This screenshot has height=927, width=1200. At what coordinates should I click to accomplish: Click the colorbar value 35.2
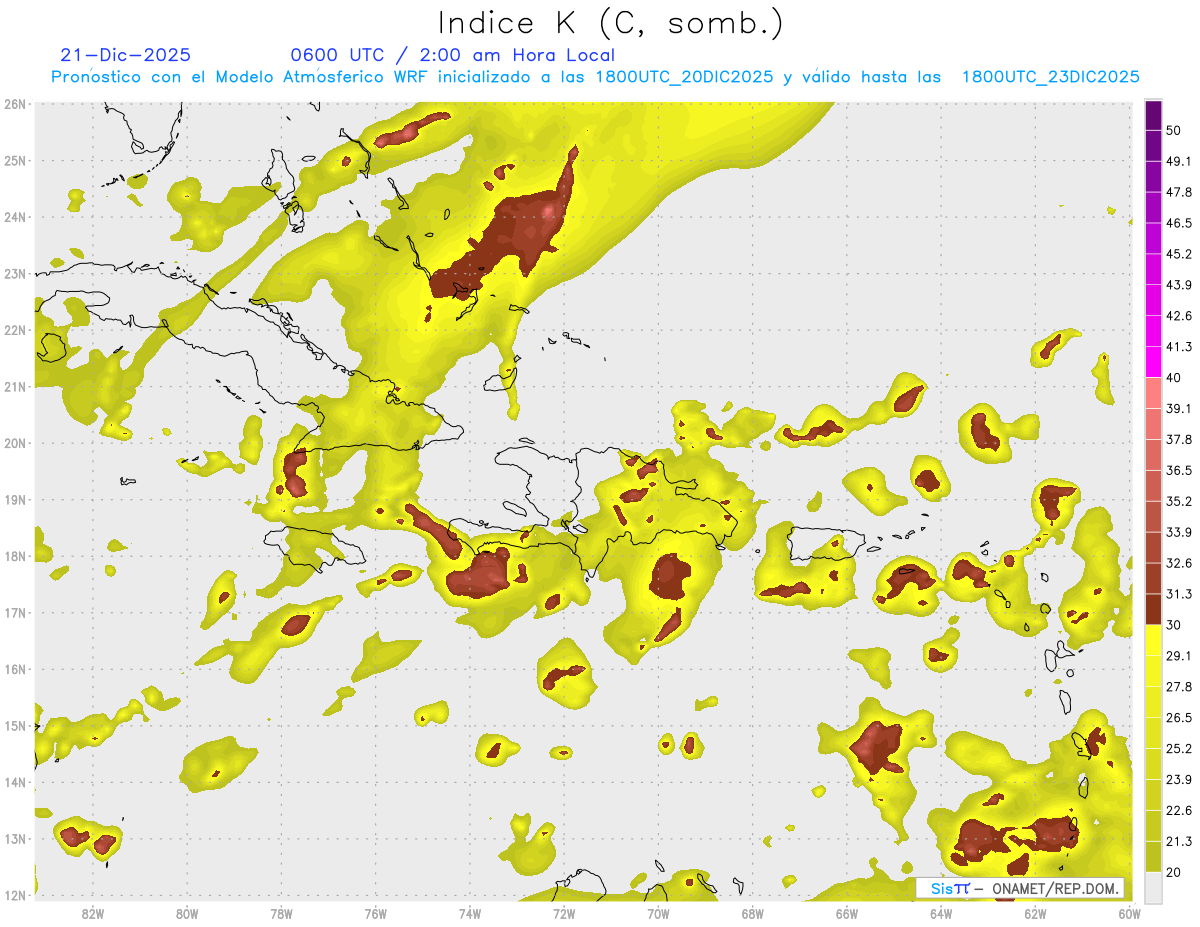(x=1179, y=501)
